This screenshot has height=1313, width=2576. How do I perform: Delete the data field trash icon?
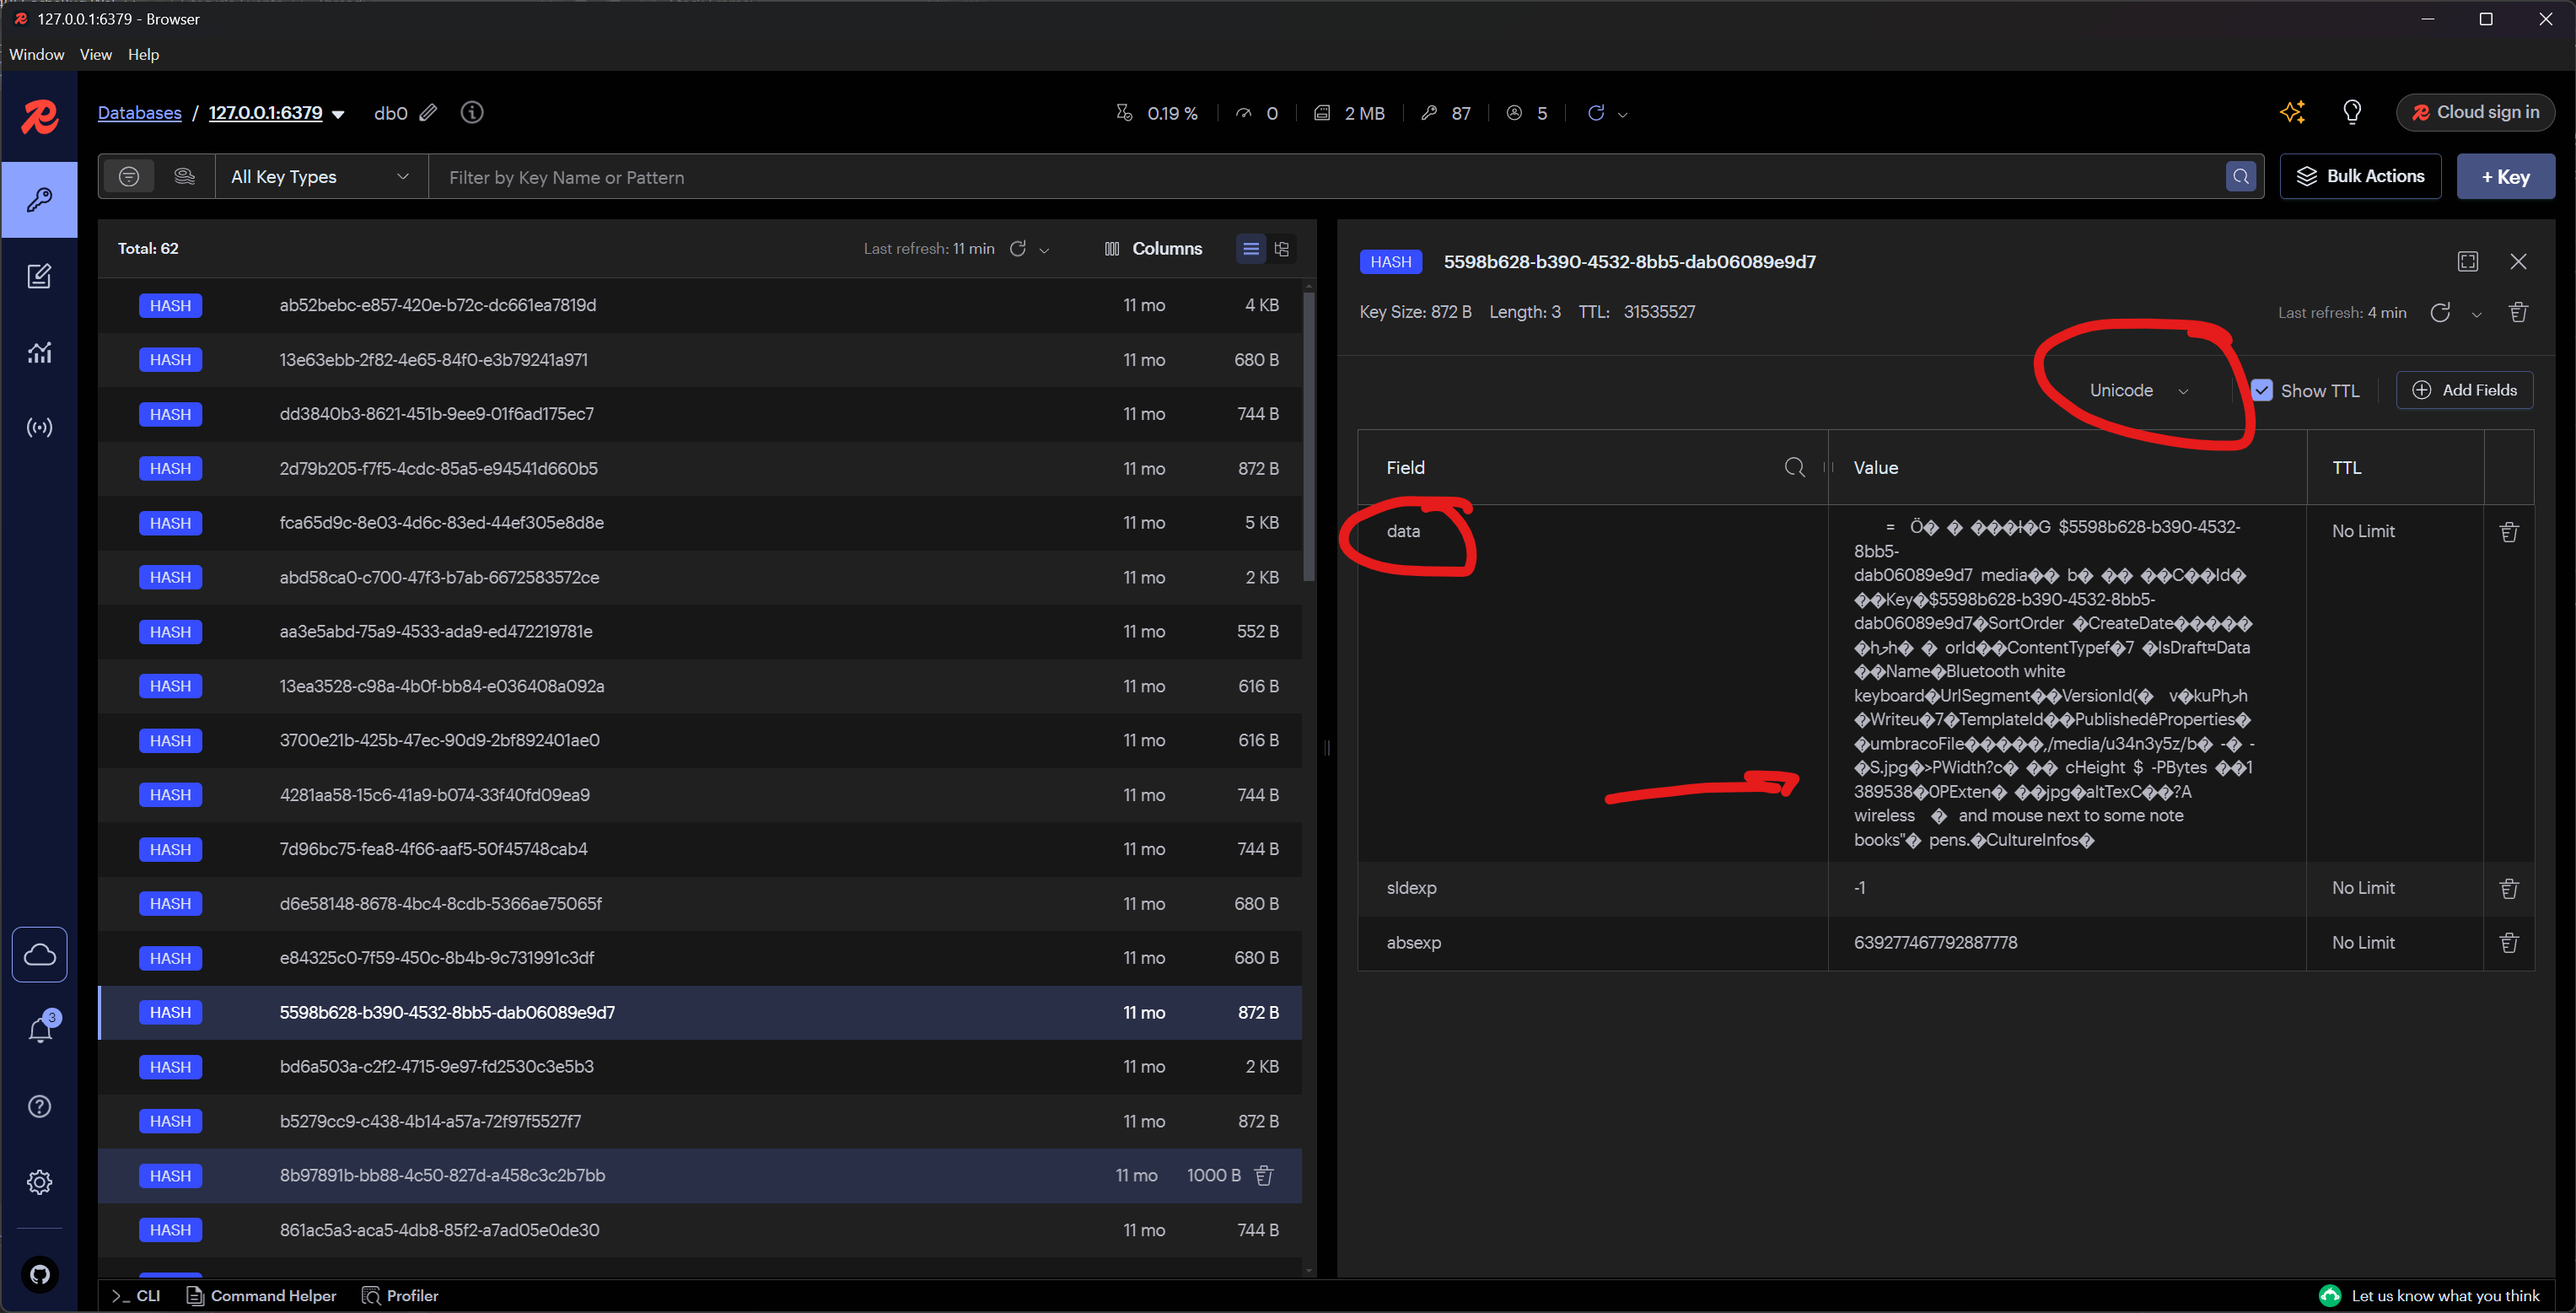coord(2509,532)
